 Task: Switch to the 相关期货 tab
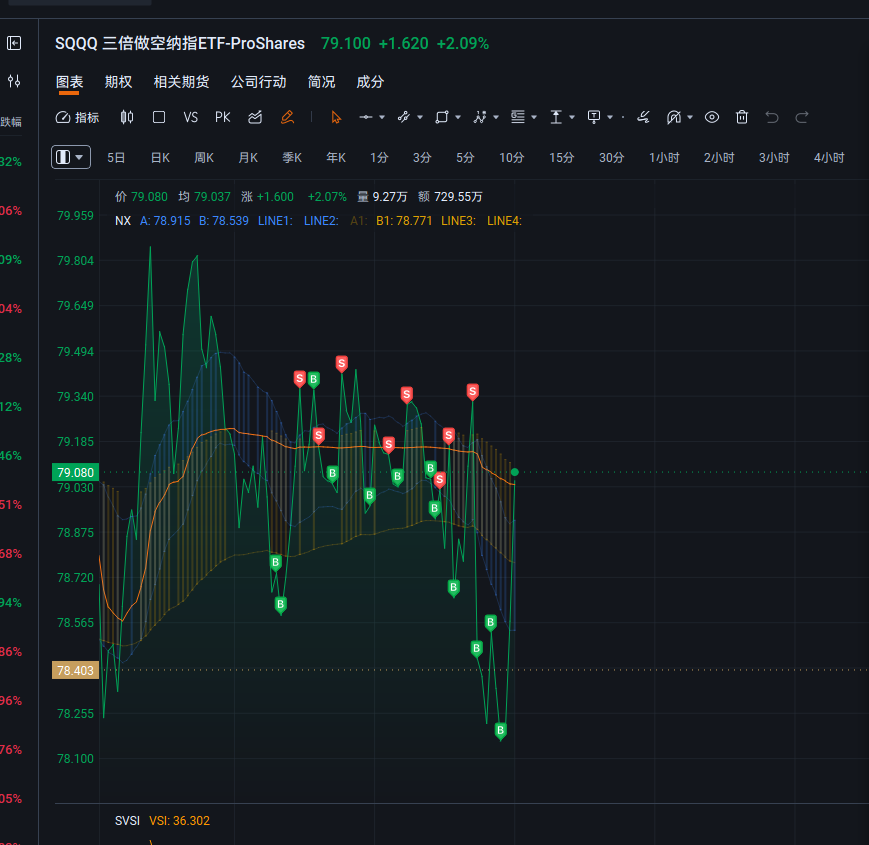(x=181, y=82)
